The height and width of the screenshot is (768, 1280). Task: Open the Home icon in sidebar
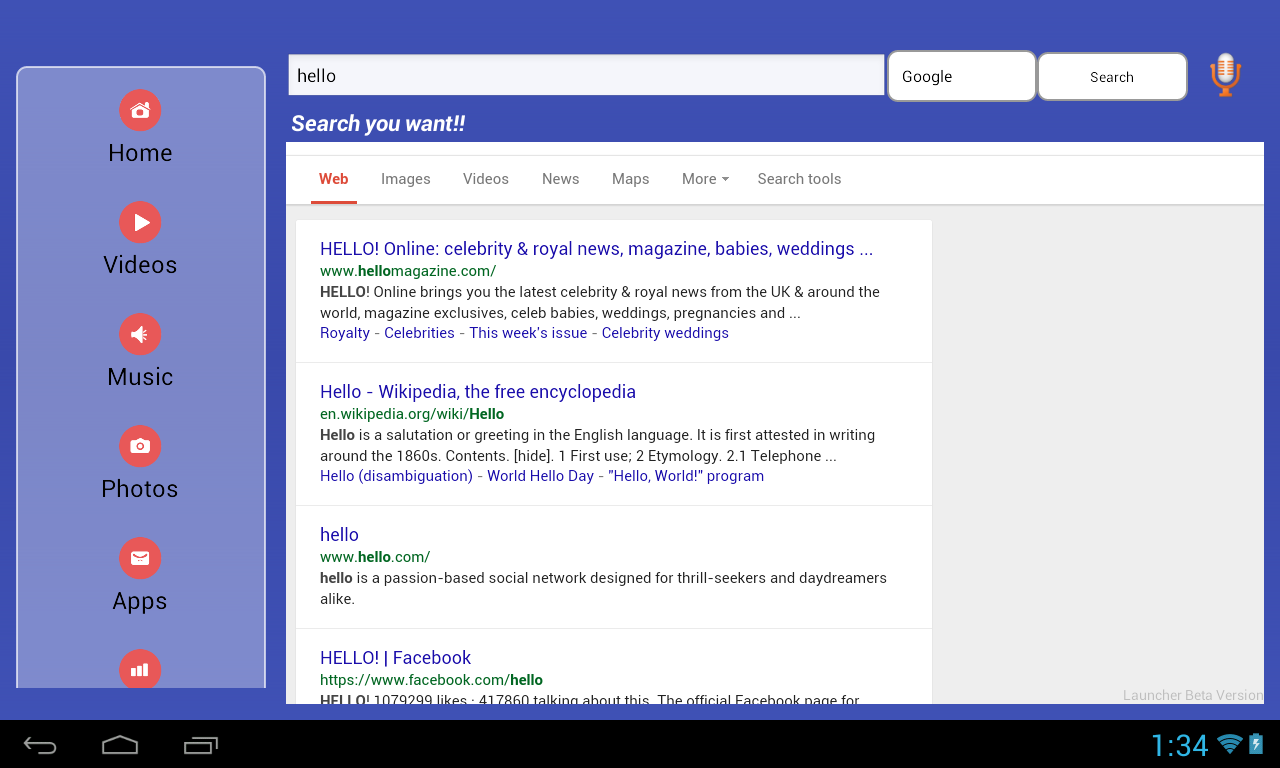coord(140,110)
